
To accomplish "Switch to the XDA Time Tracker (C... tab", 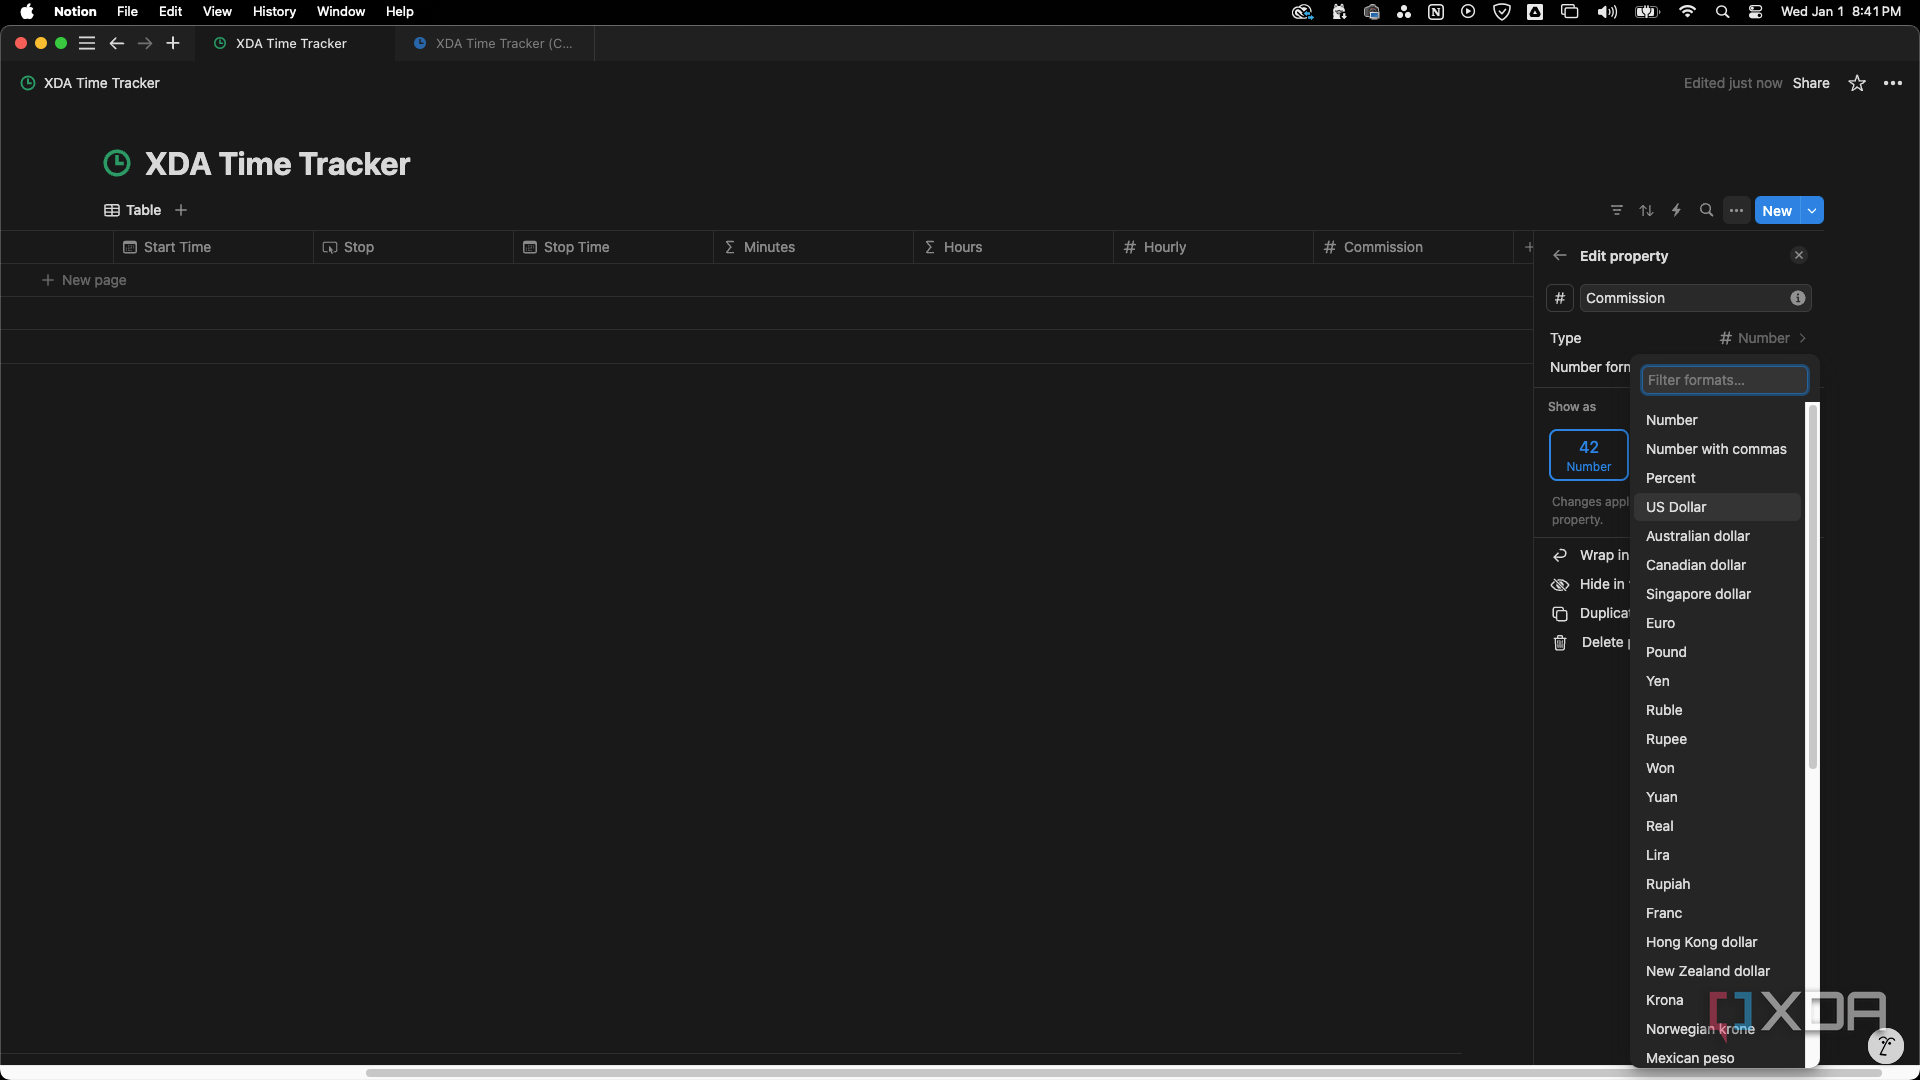I will tap(494, 43).
